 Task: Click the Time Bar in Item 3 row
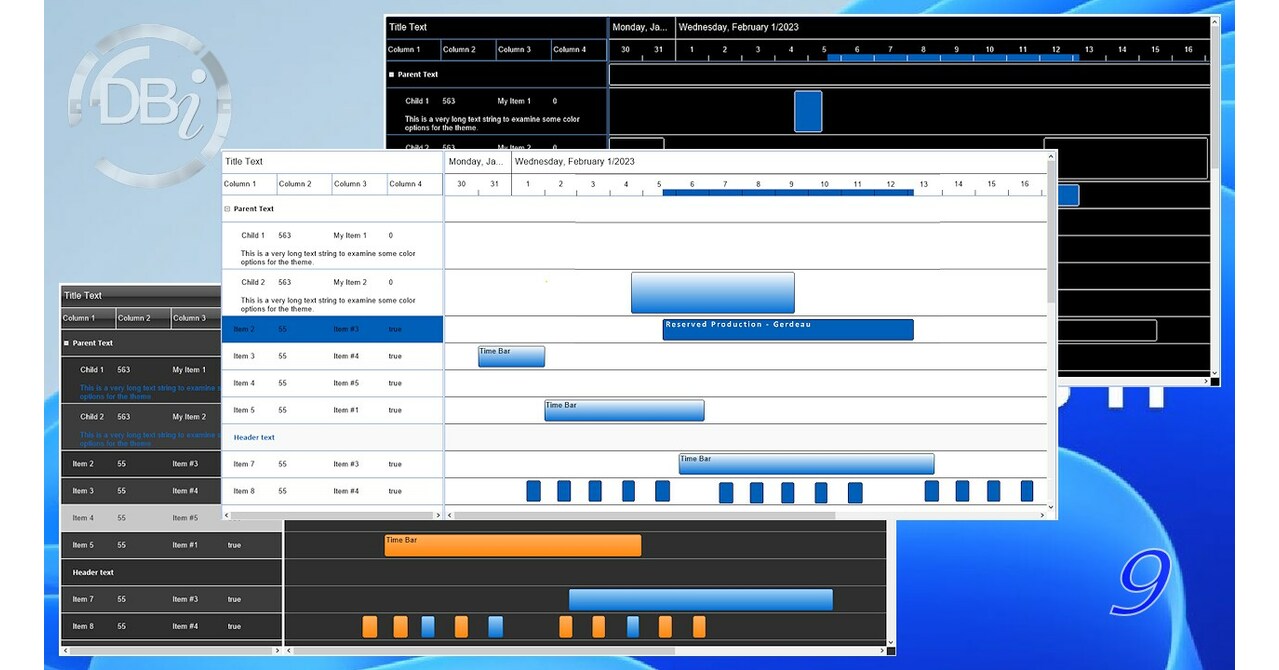tap(510, 356)
